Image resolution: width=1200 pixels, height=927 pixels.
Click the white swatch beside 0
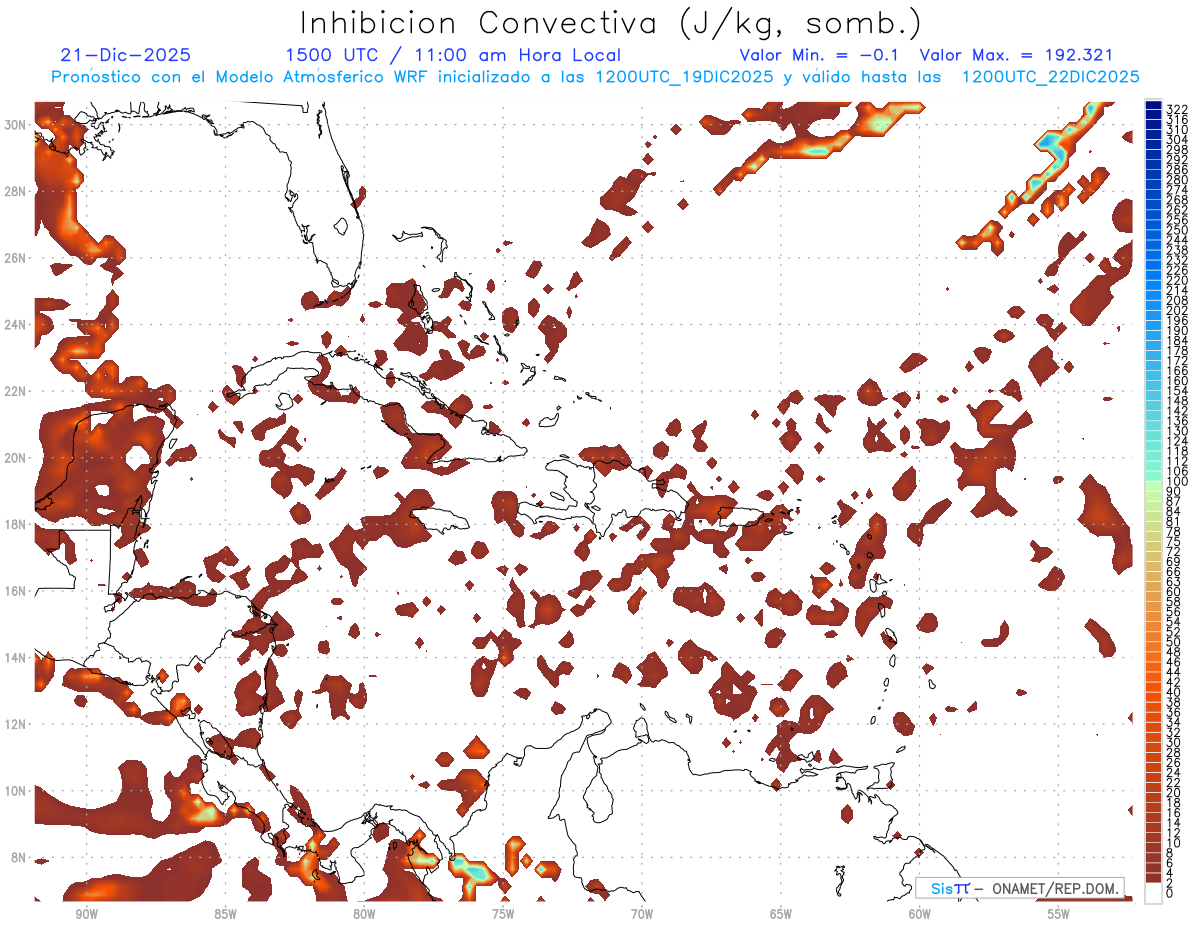(x=1153, y=892)
